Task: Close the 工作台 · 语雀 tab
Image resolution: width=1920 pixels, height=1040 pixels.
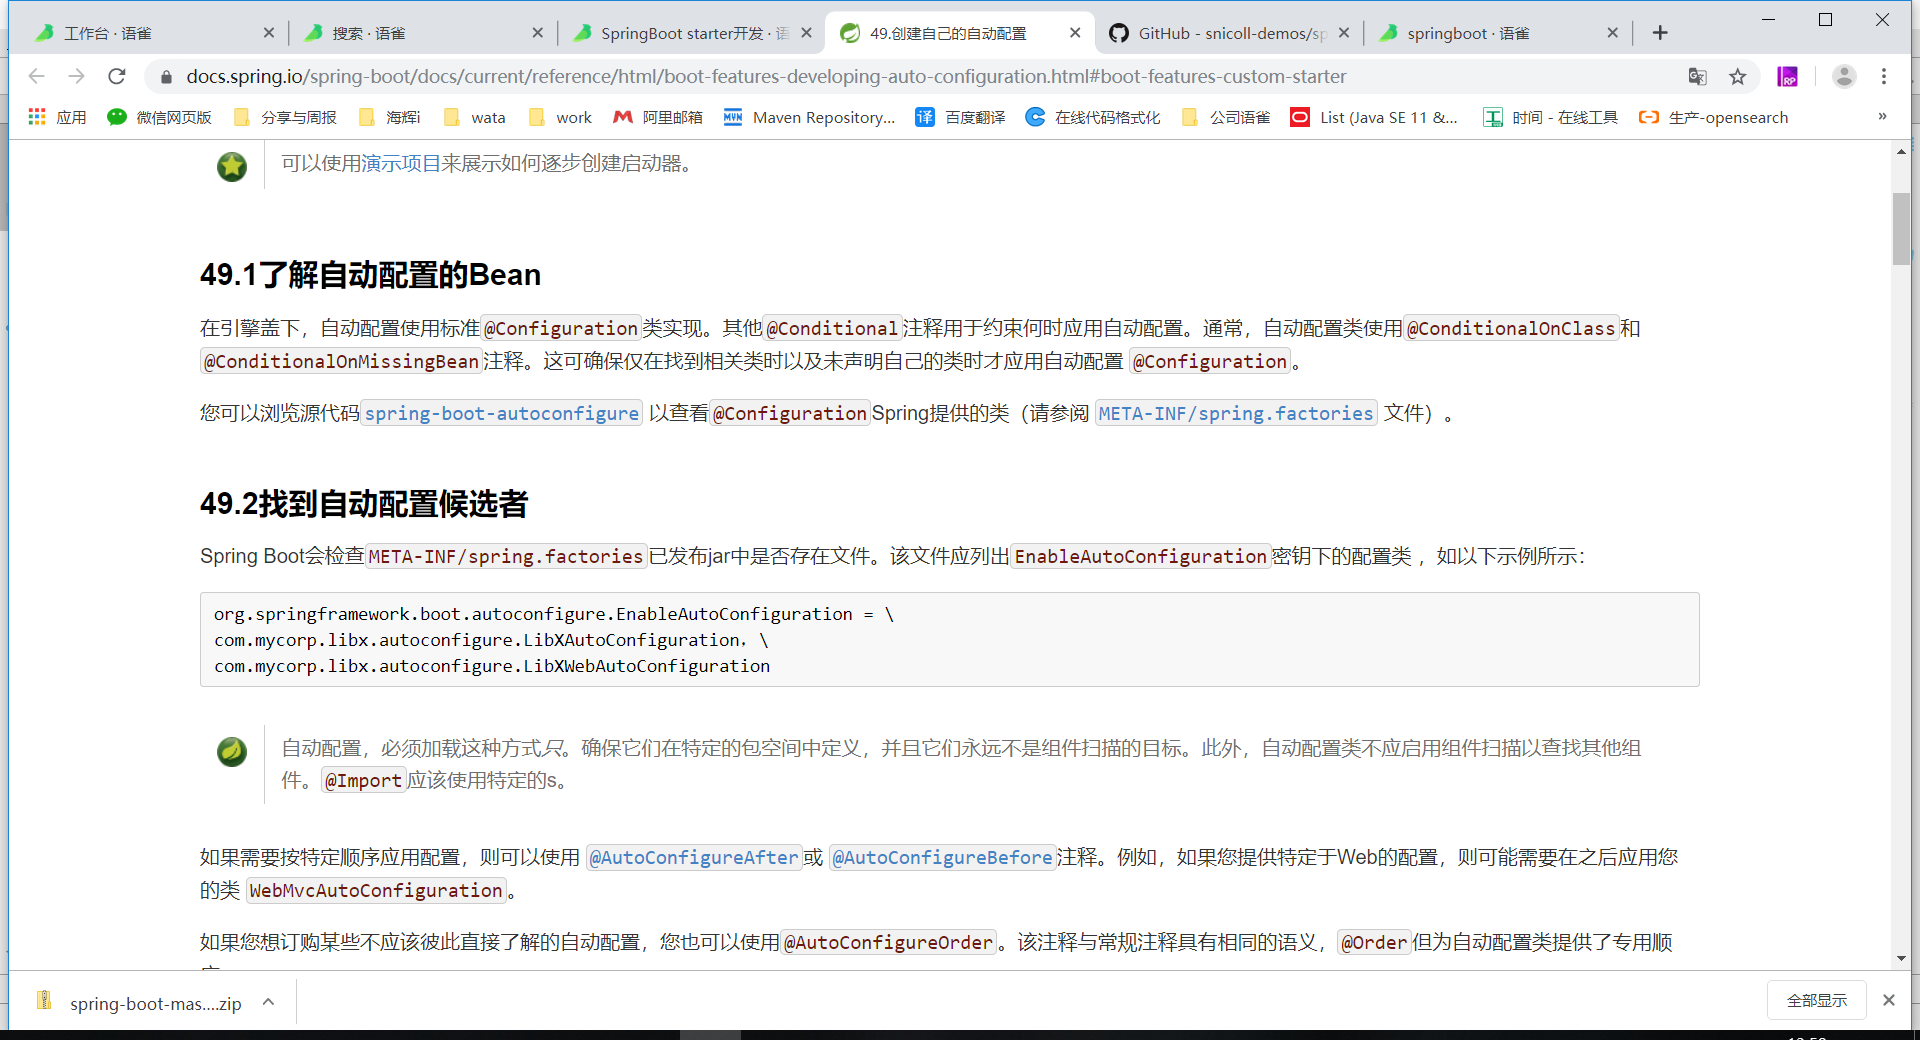Action: (268, 33)
